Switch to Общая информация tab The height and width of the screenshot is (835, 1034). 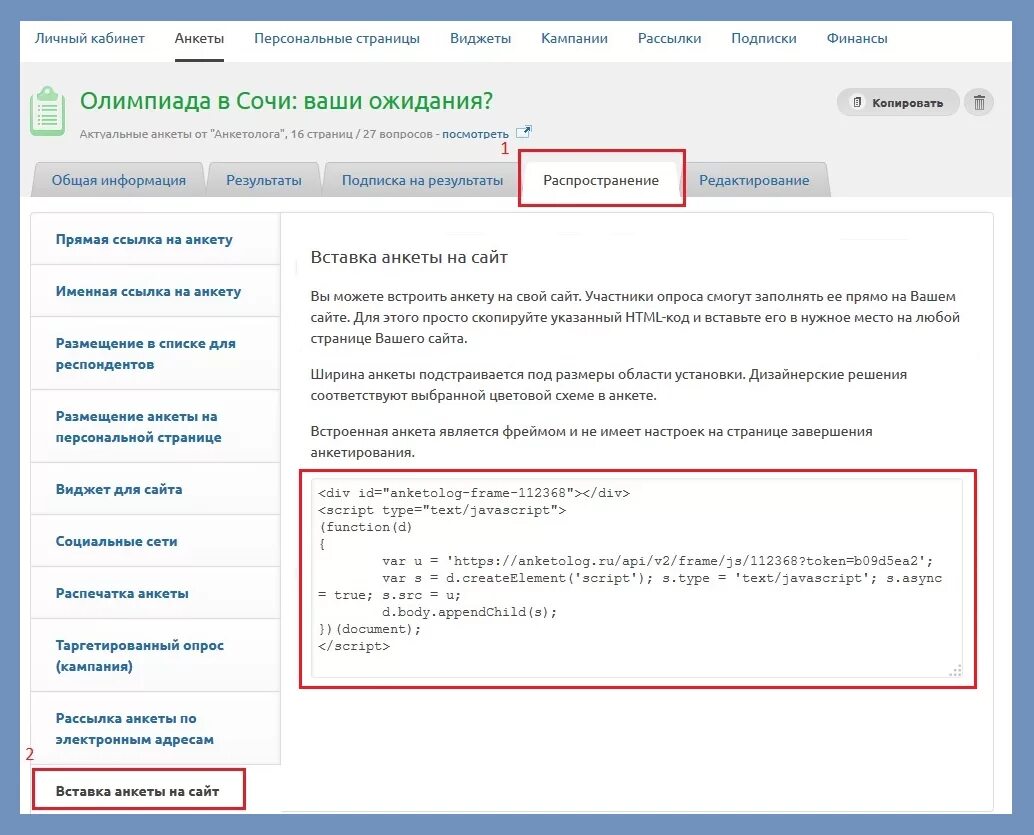click(119, 180)
